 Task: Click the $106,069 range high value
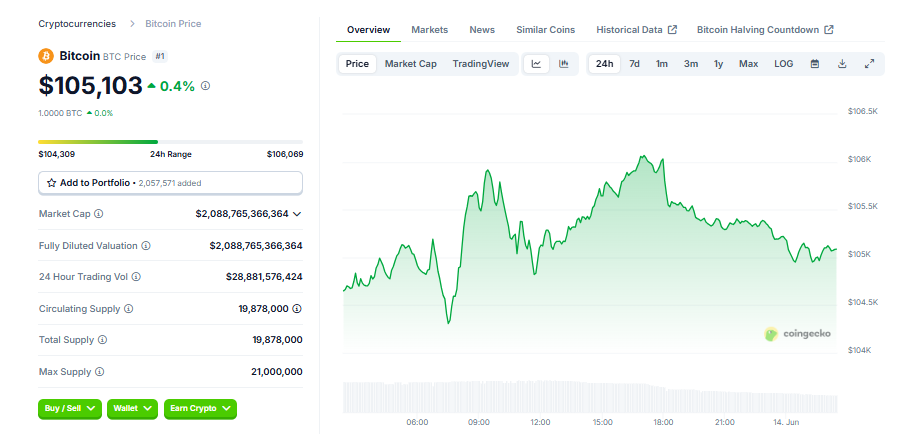tap(285, 154)
